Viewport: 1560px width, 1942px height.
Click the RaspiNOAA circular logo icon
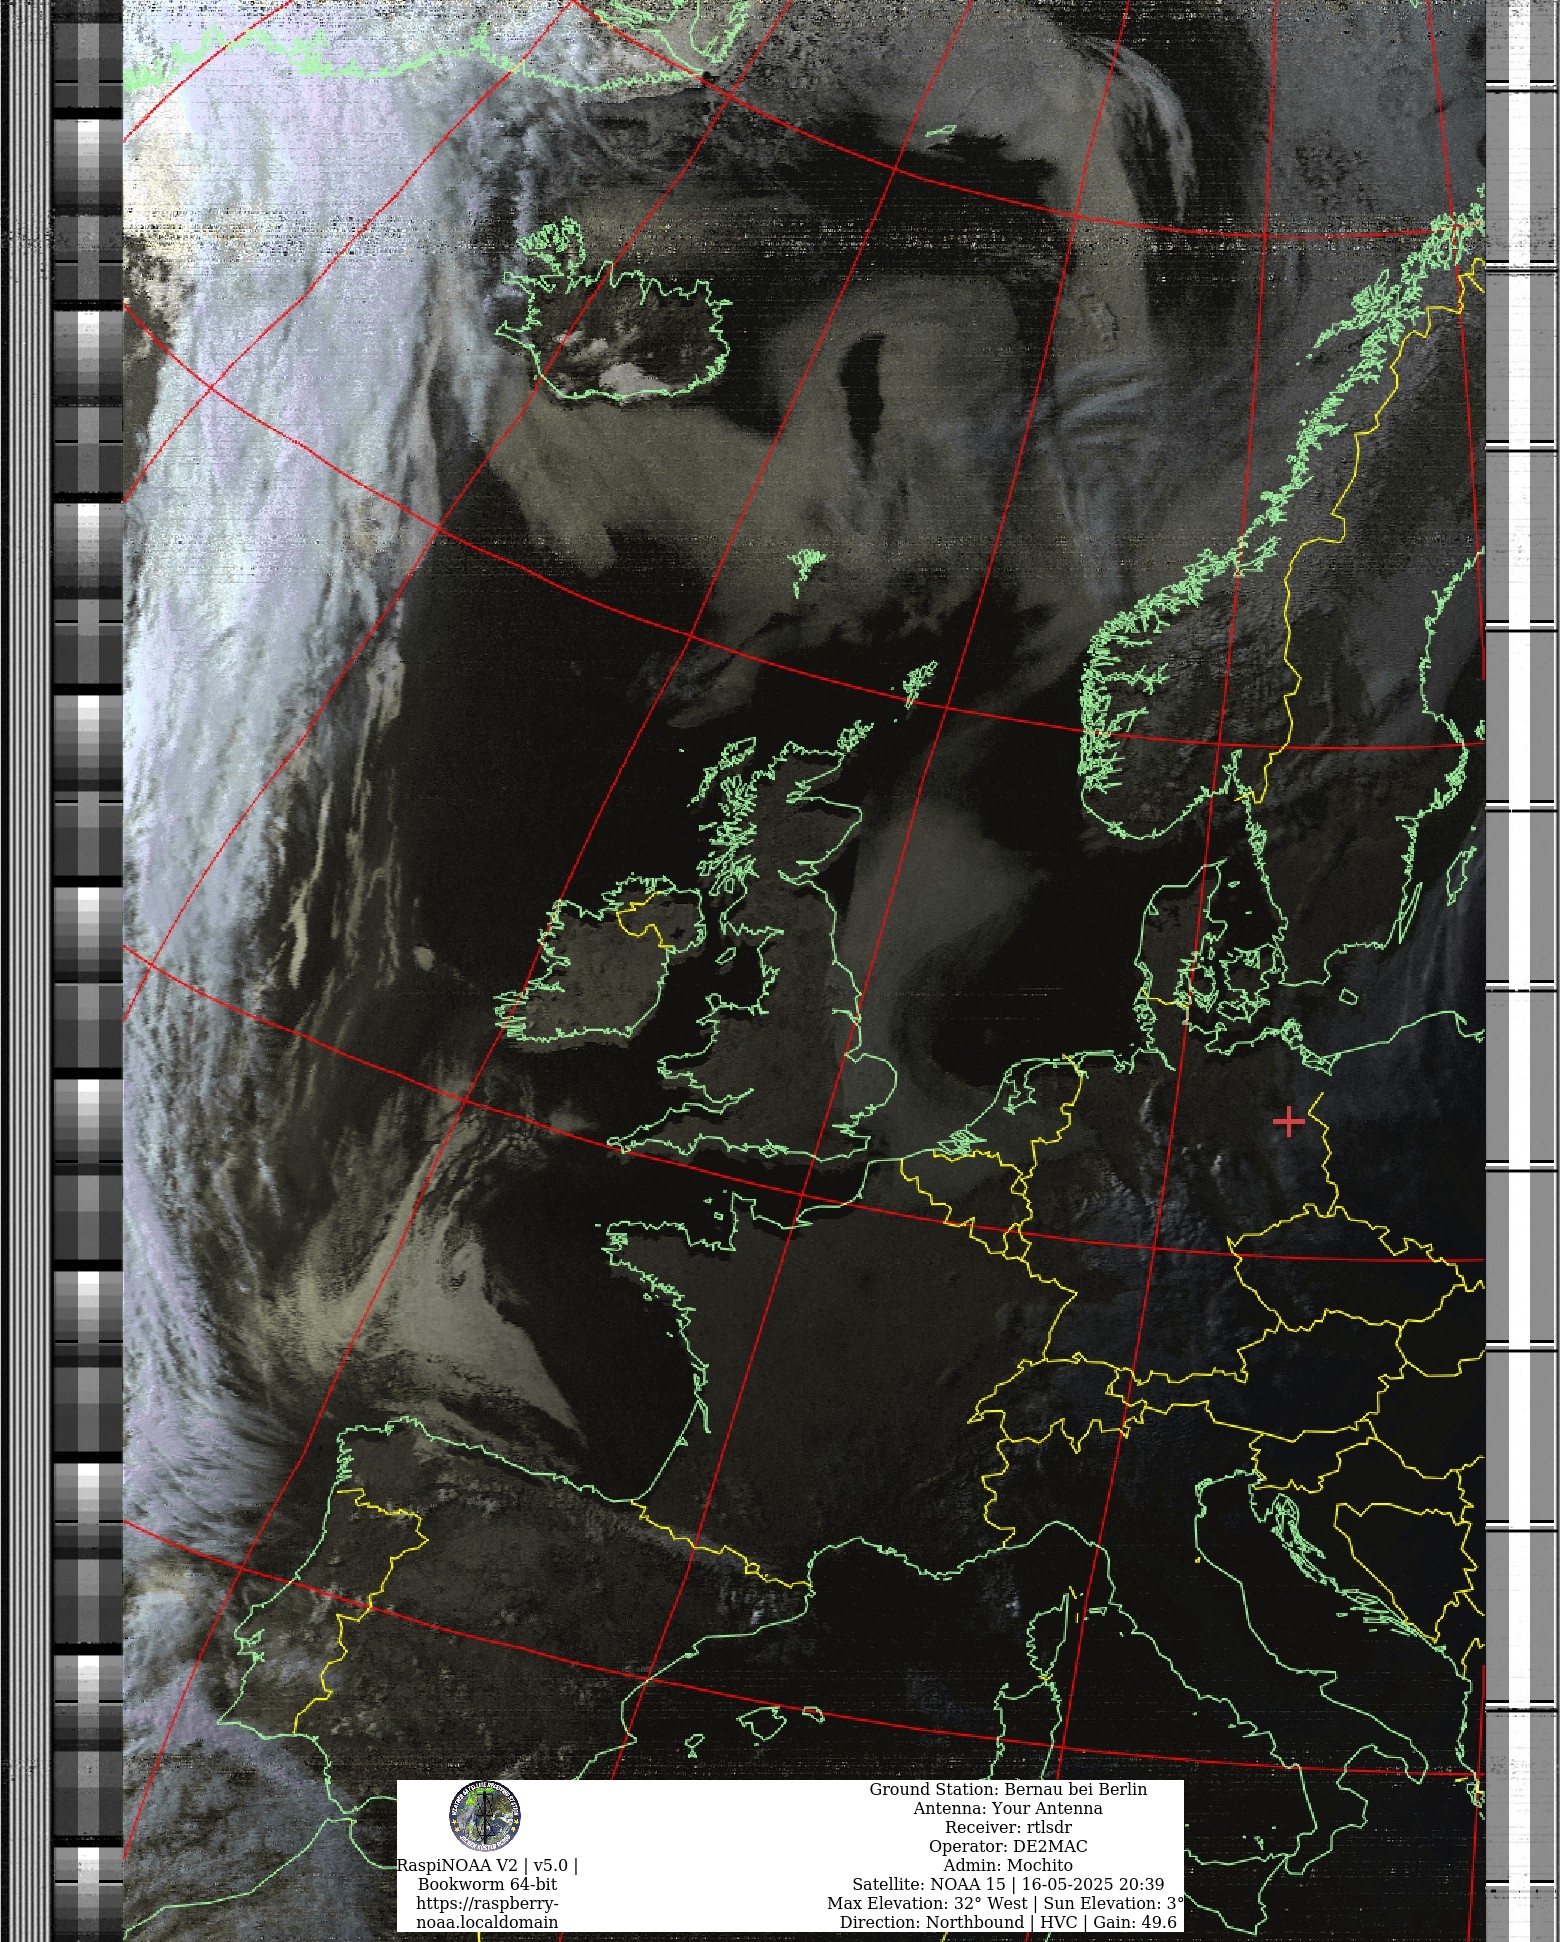coord(485,1816)
